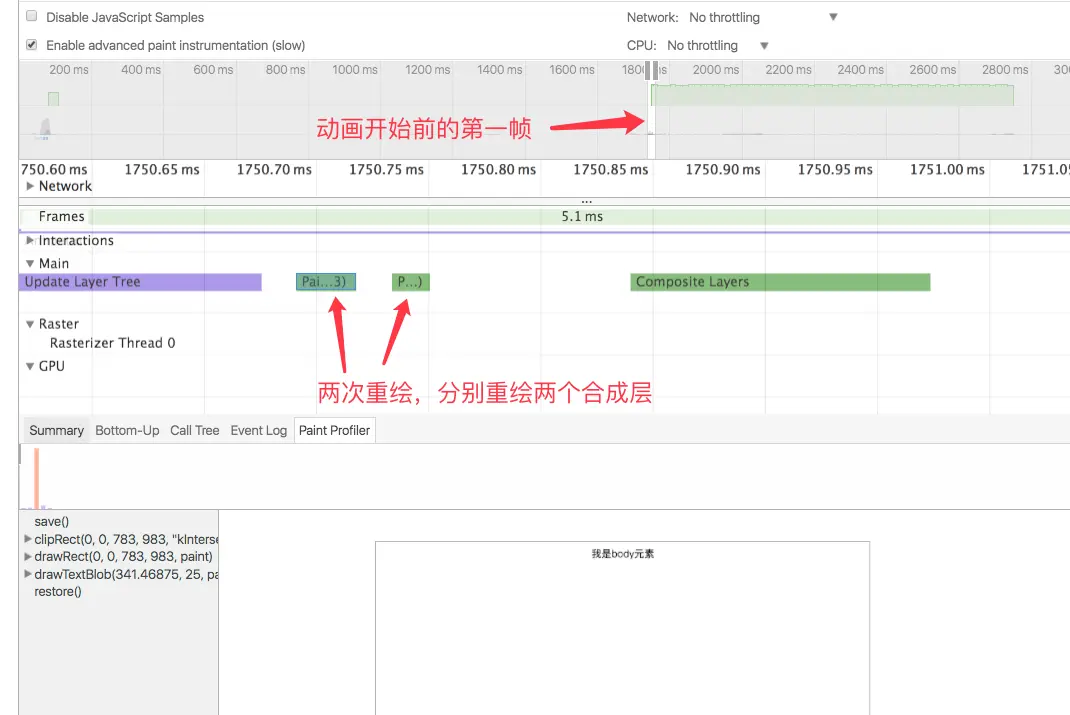Expand the clipRect paint command

coord(28,539)
